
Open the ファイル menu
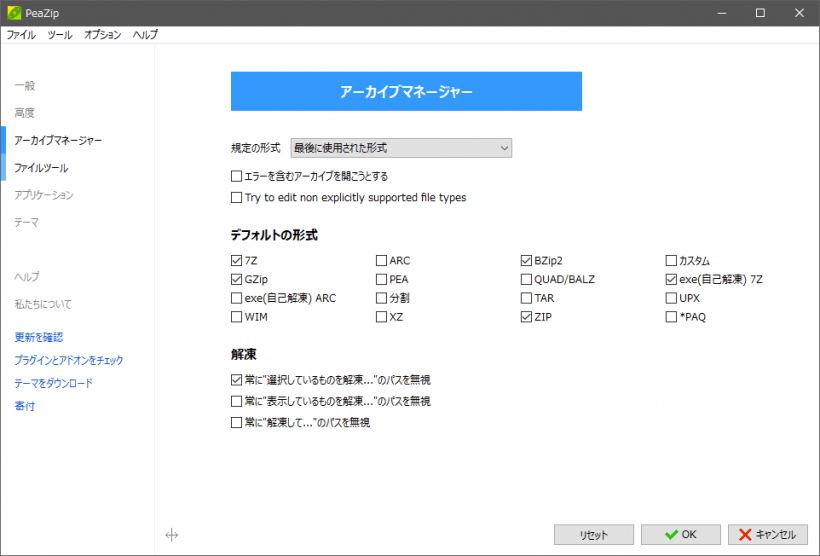click(x=21, y=35)
